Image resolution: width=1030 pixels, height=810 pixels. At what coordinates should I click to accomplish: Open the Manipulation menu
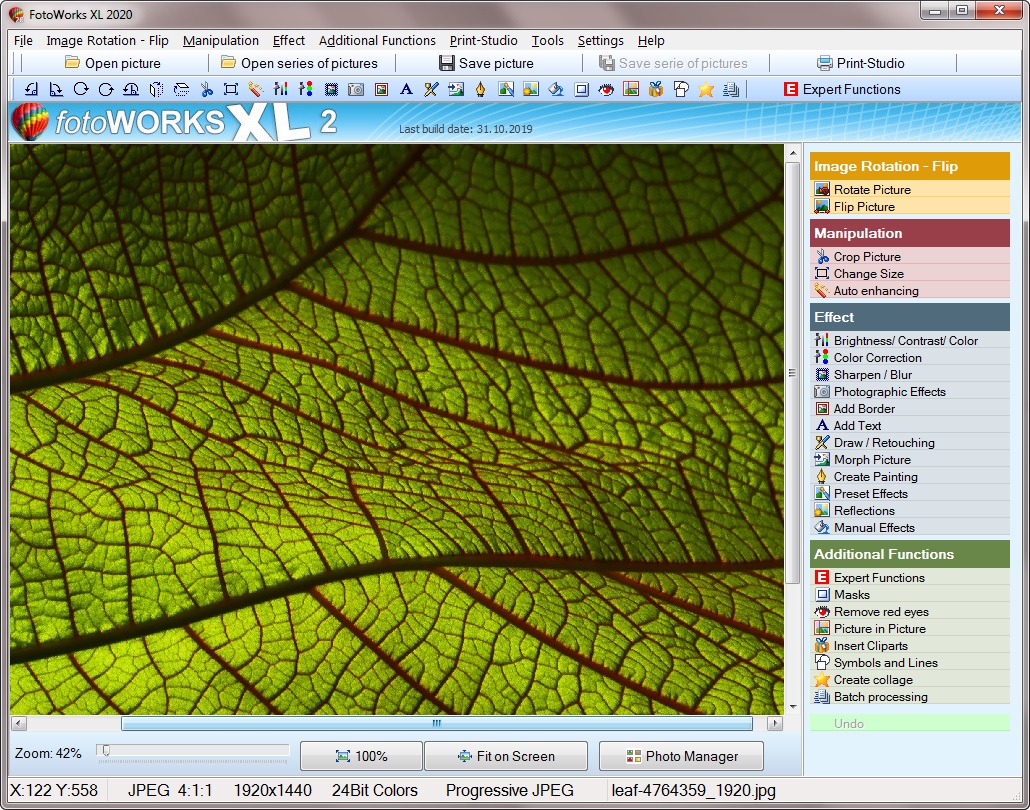click(x=220, y=41)
